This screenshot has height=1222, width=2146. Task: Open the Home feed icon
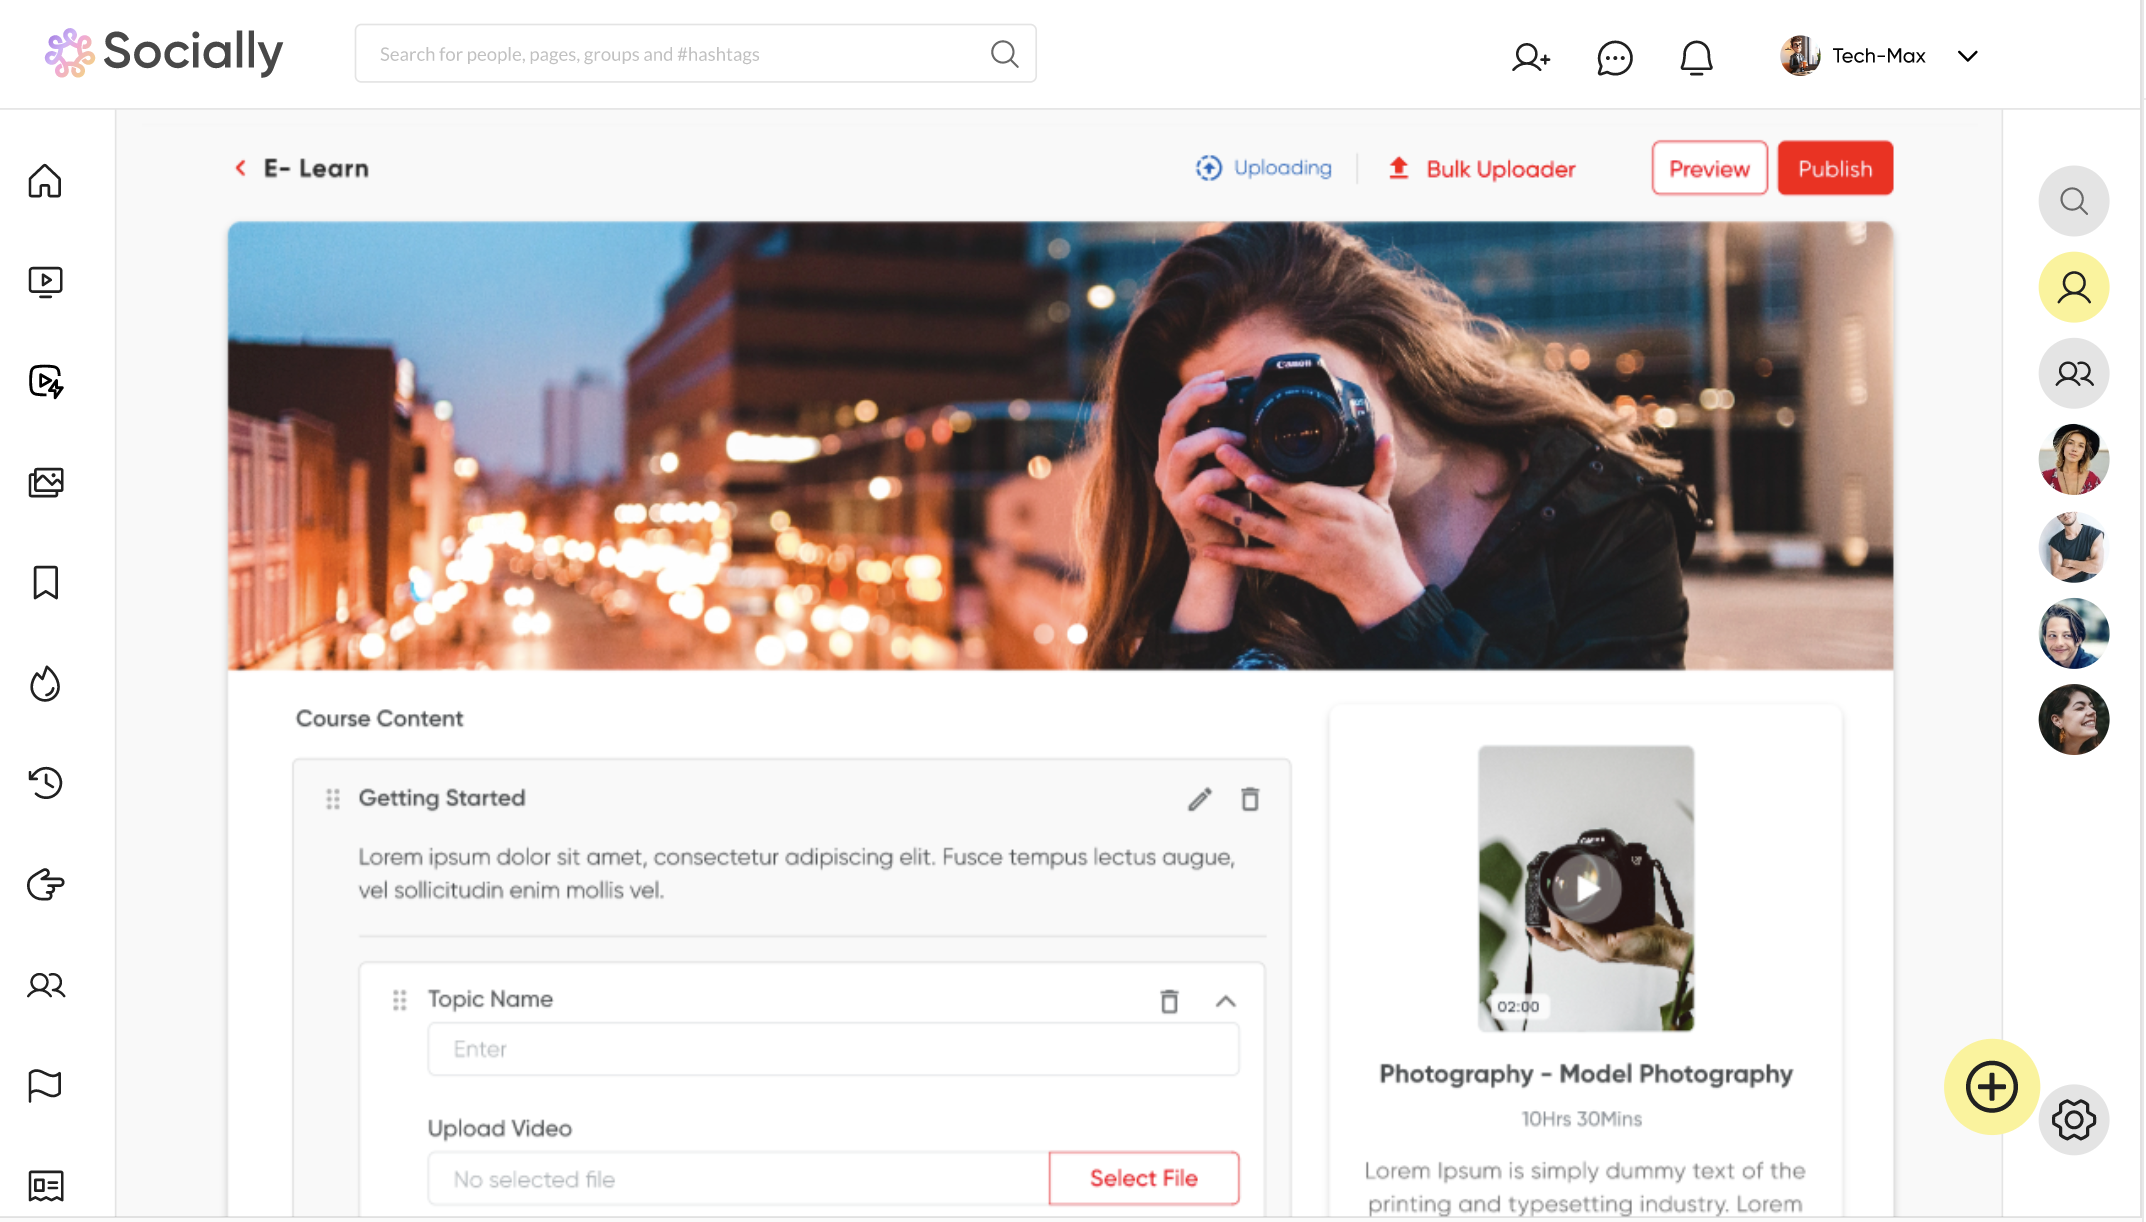(45, 181)
